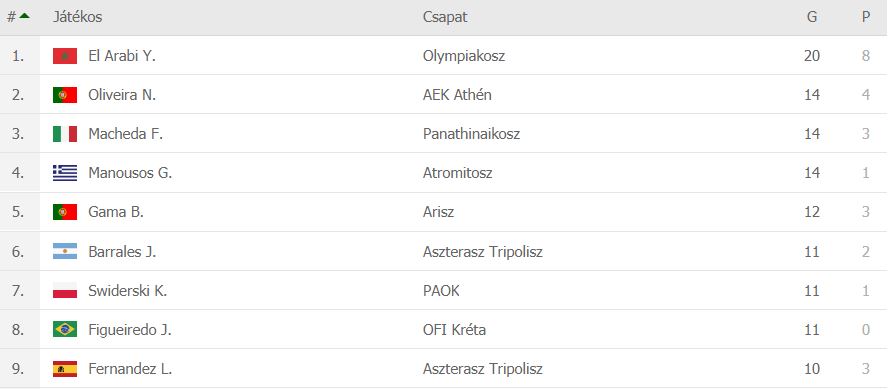Viewport: 889px width, 389px height.
Task: Click the Poland flag beside Swiderski K.
Action: pyautogui.click(x=65, y=290)
